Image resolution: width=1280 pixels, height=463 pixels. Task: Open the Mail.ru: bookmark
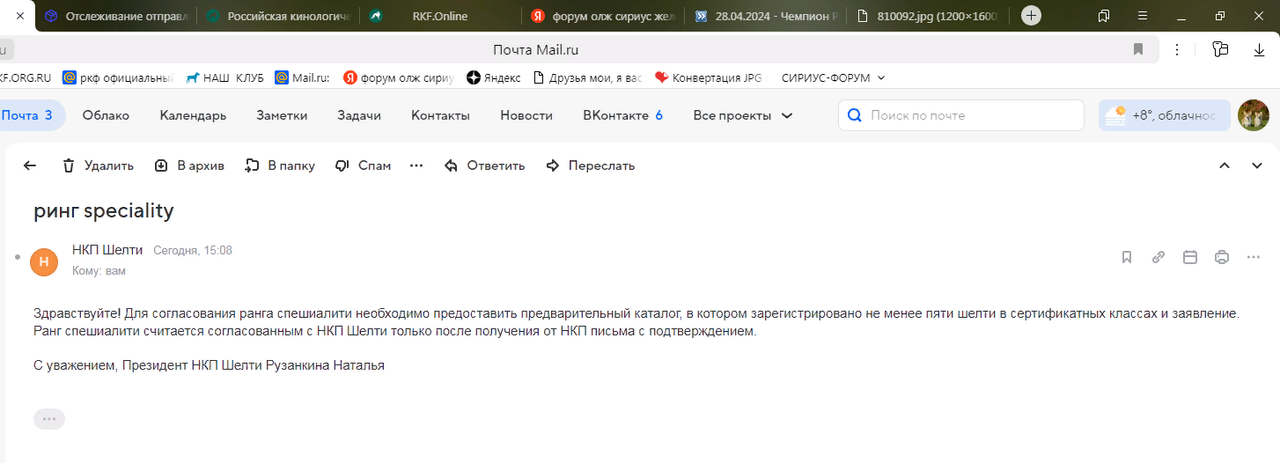tap(302, 78)
